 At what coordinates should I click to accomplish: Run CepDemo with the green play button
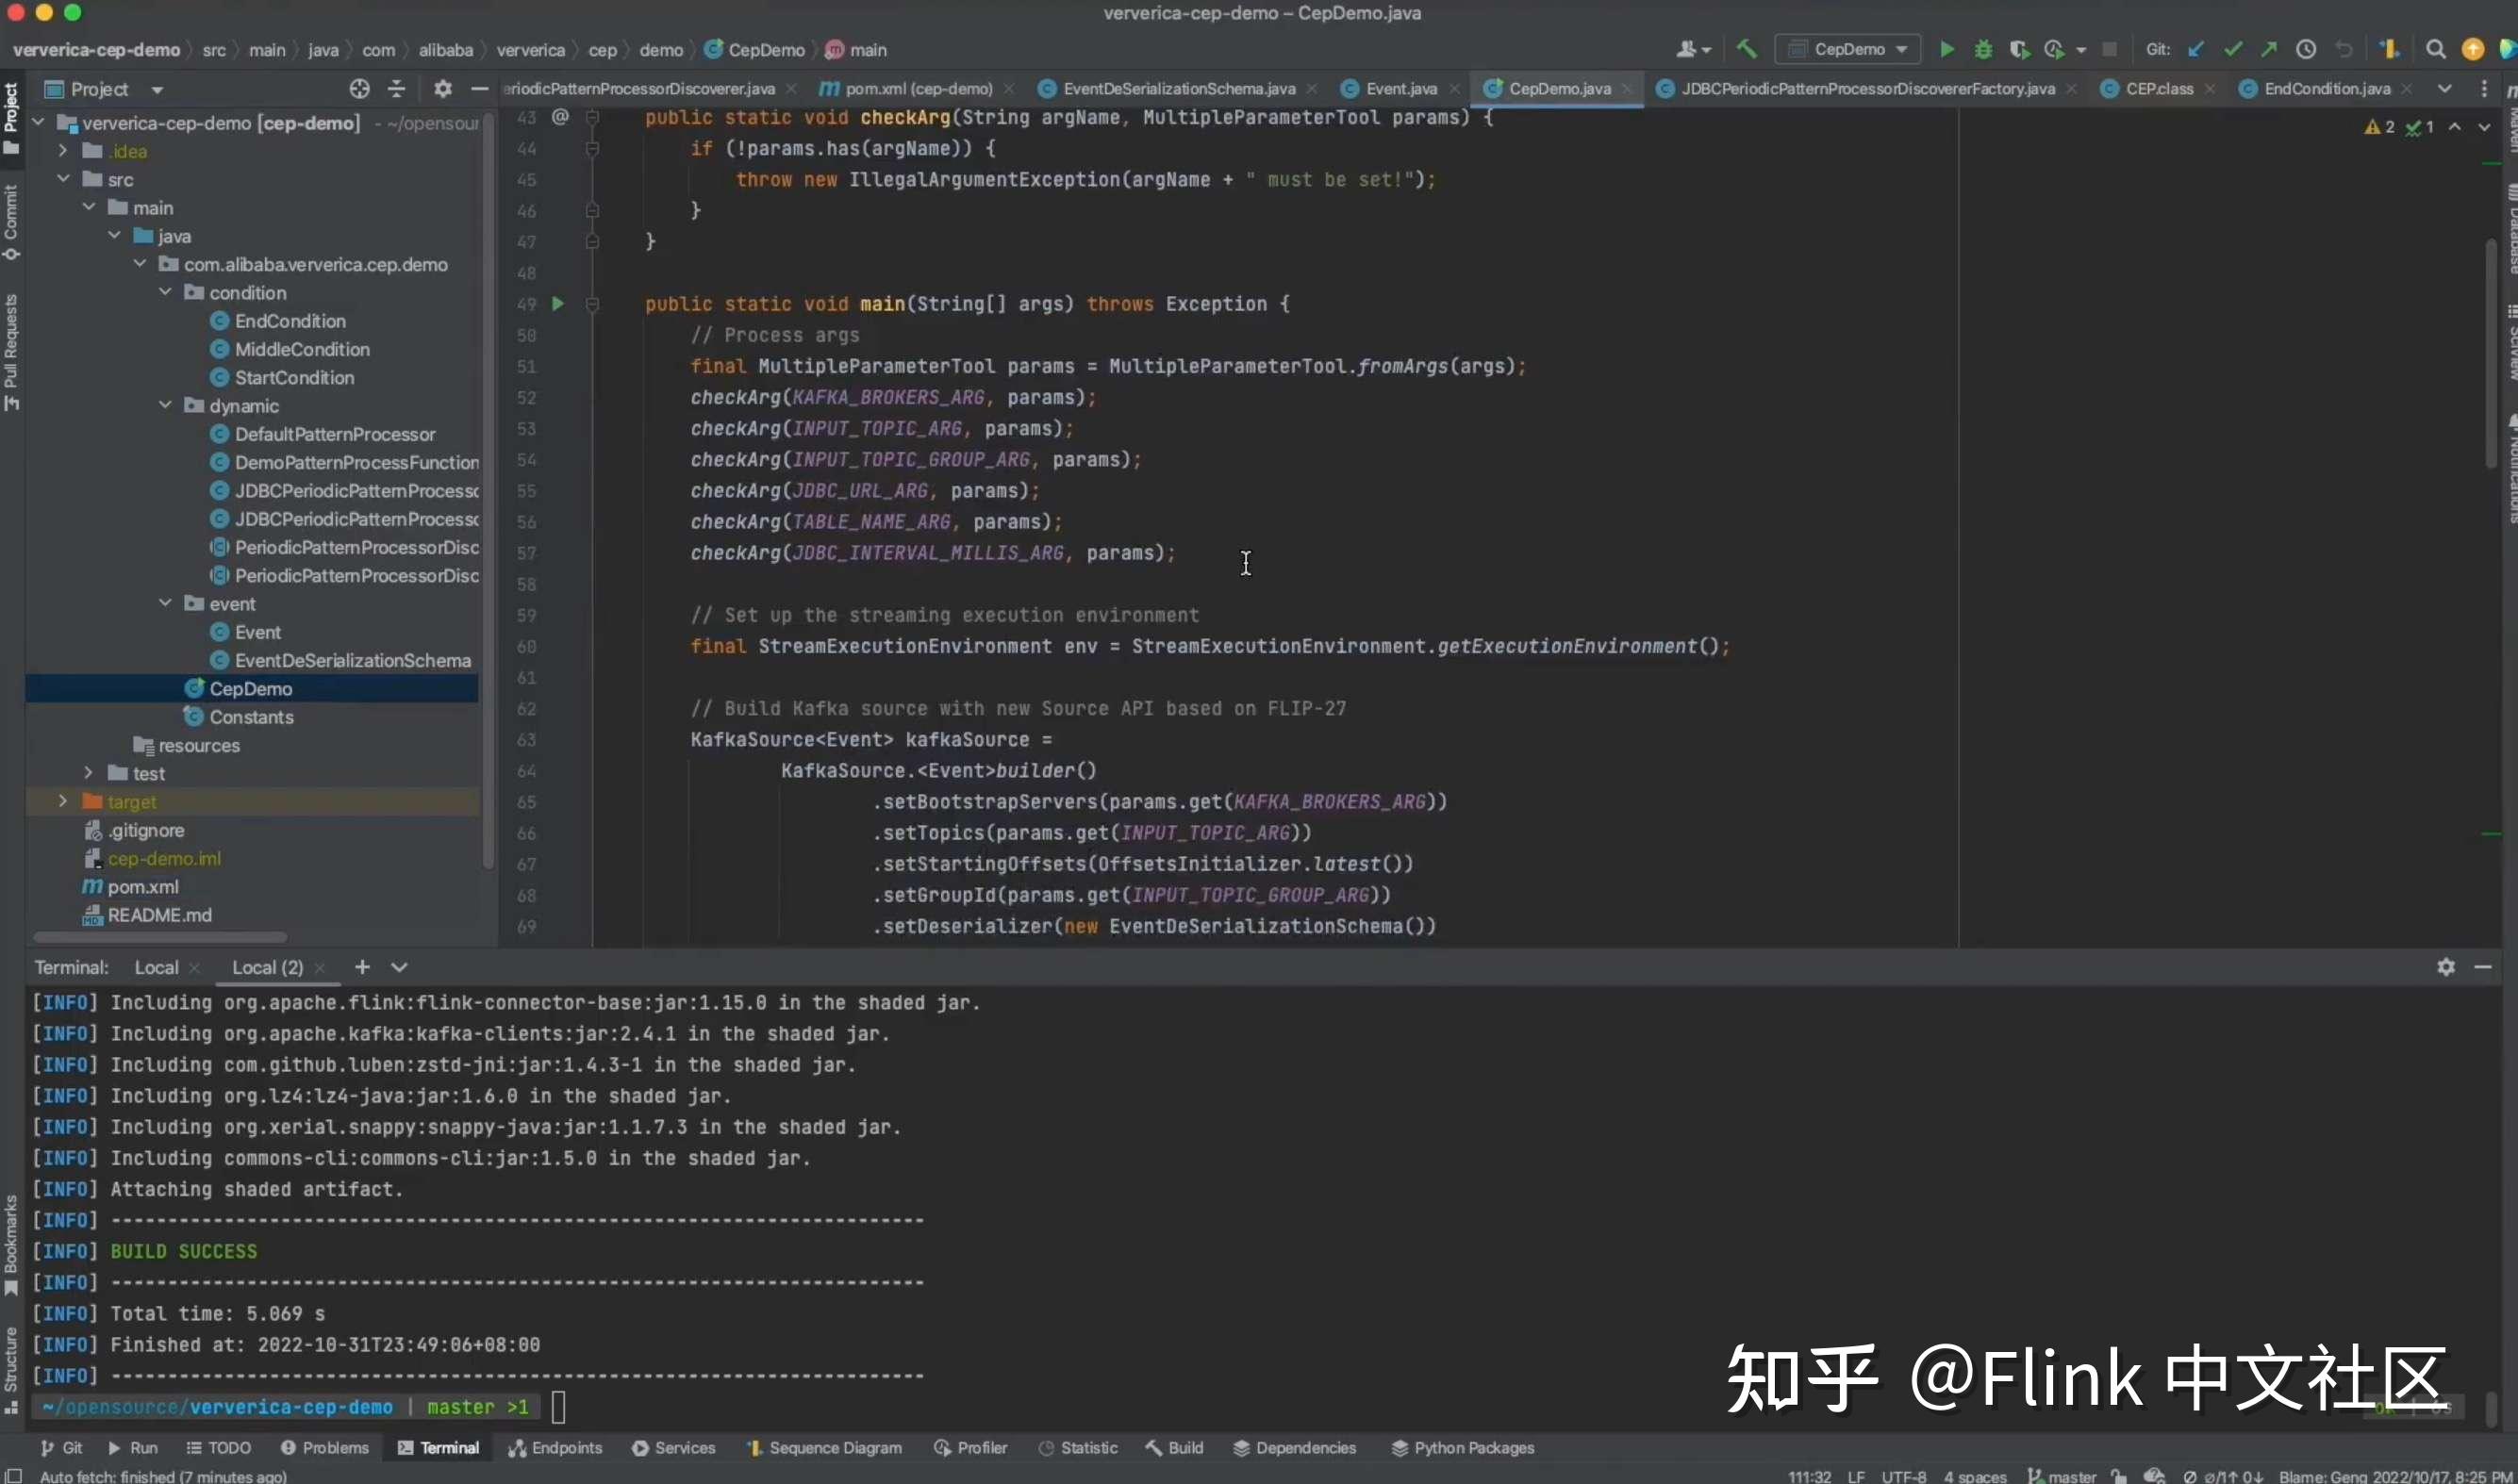click(x=1946, y=49)
